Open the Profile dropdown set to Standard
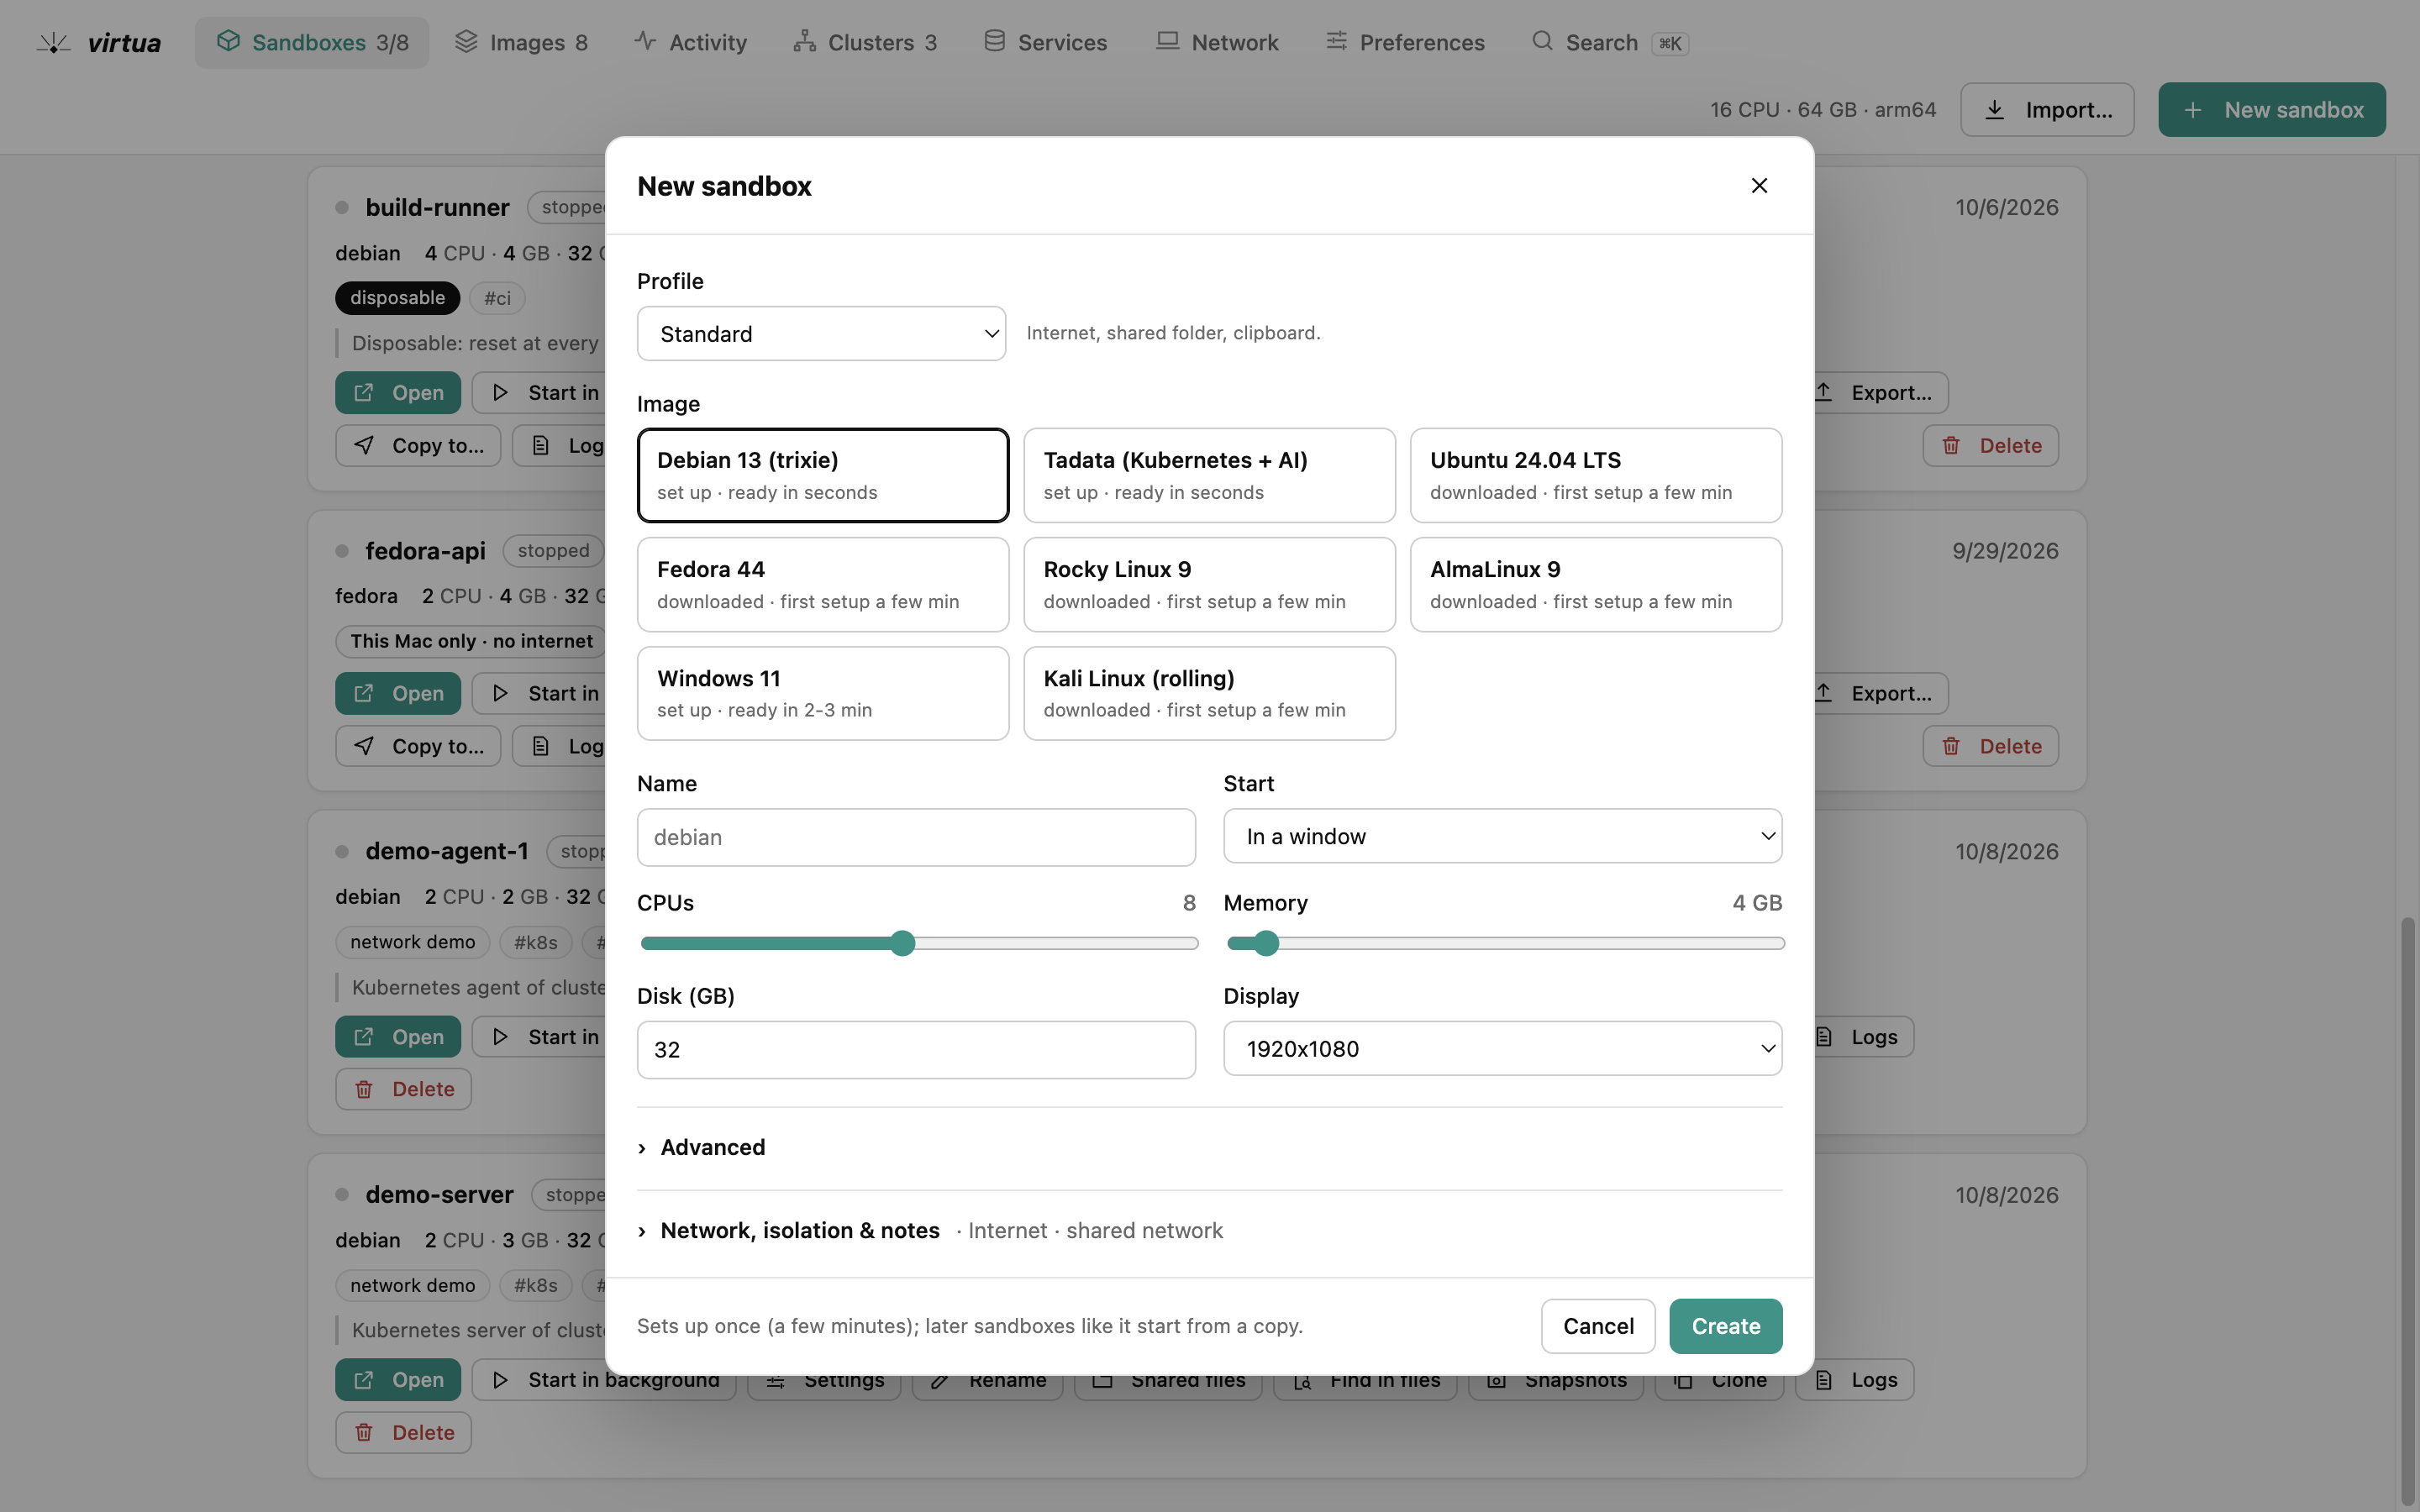Screen dimensions: 2420x1512 (821, 333)
